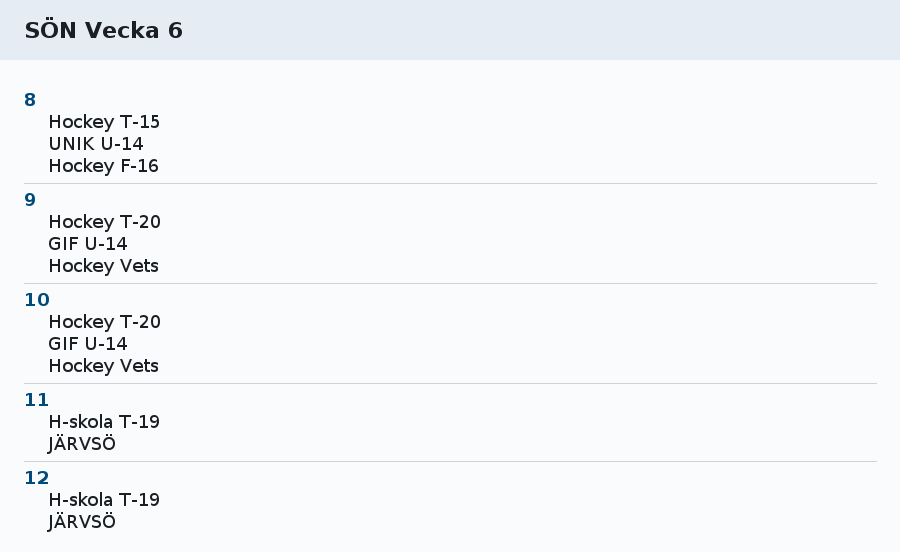The height and width of the screenshot is (552, 900).
Task: Click Hockey T-20 under hour 9
Action: 104,222
